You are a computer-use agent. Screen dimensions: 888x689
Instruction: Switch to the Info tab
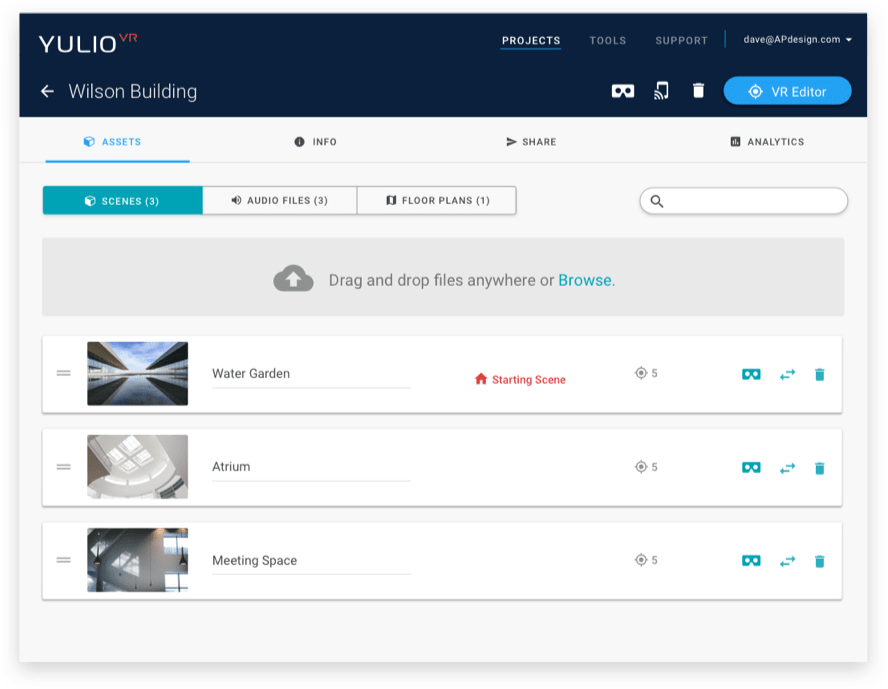pos(315,142)
